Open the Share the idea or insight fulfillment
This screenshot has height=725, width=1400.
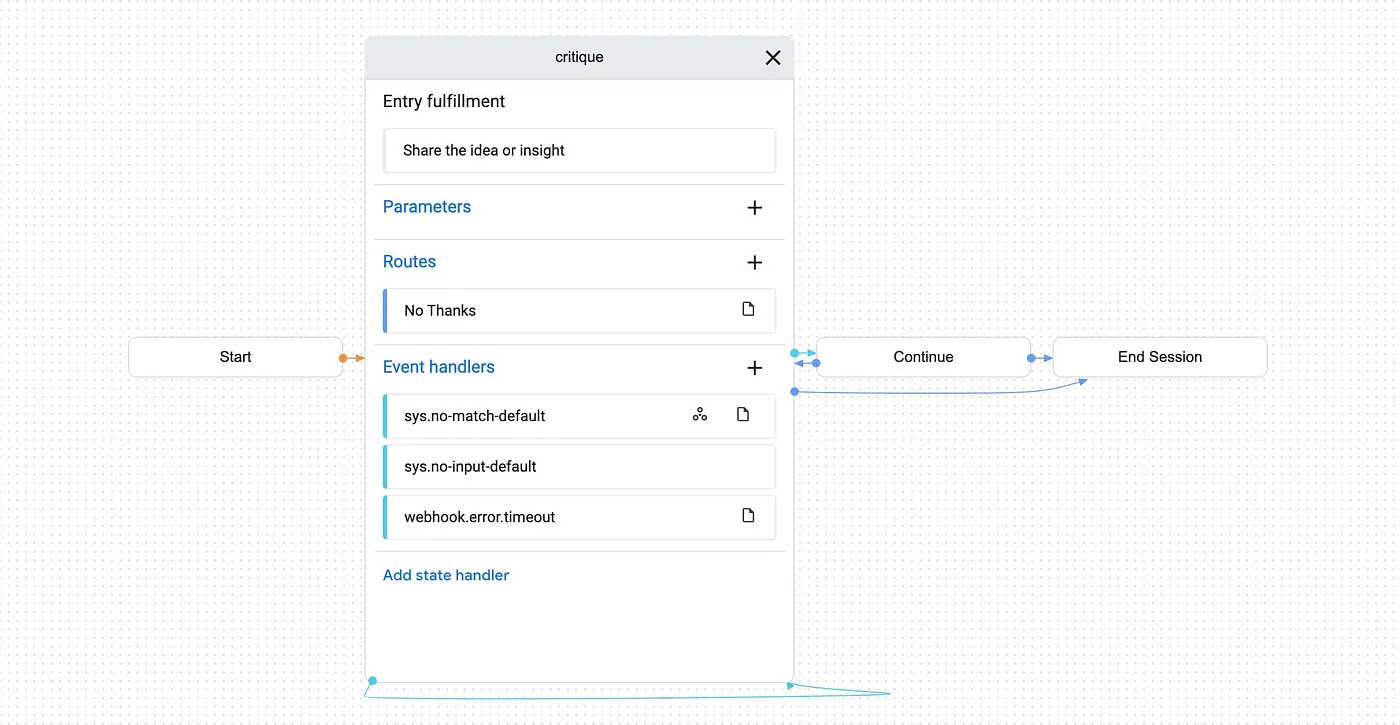click(x=579, y=150)
